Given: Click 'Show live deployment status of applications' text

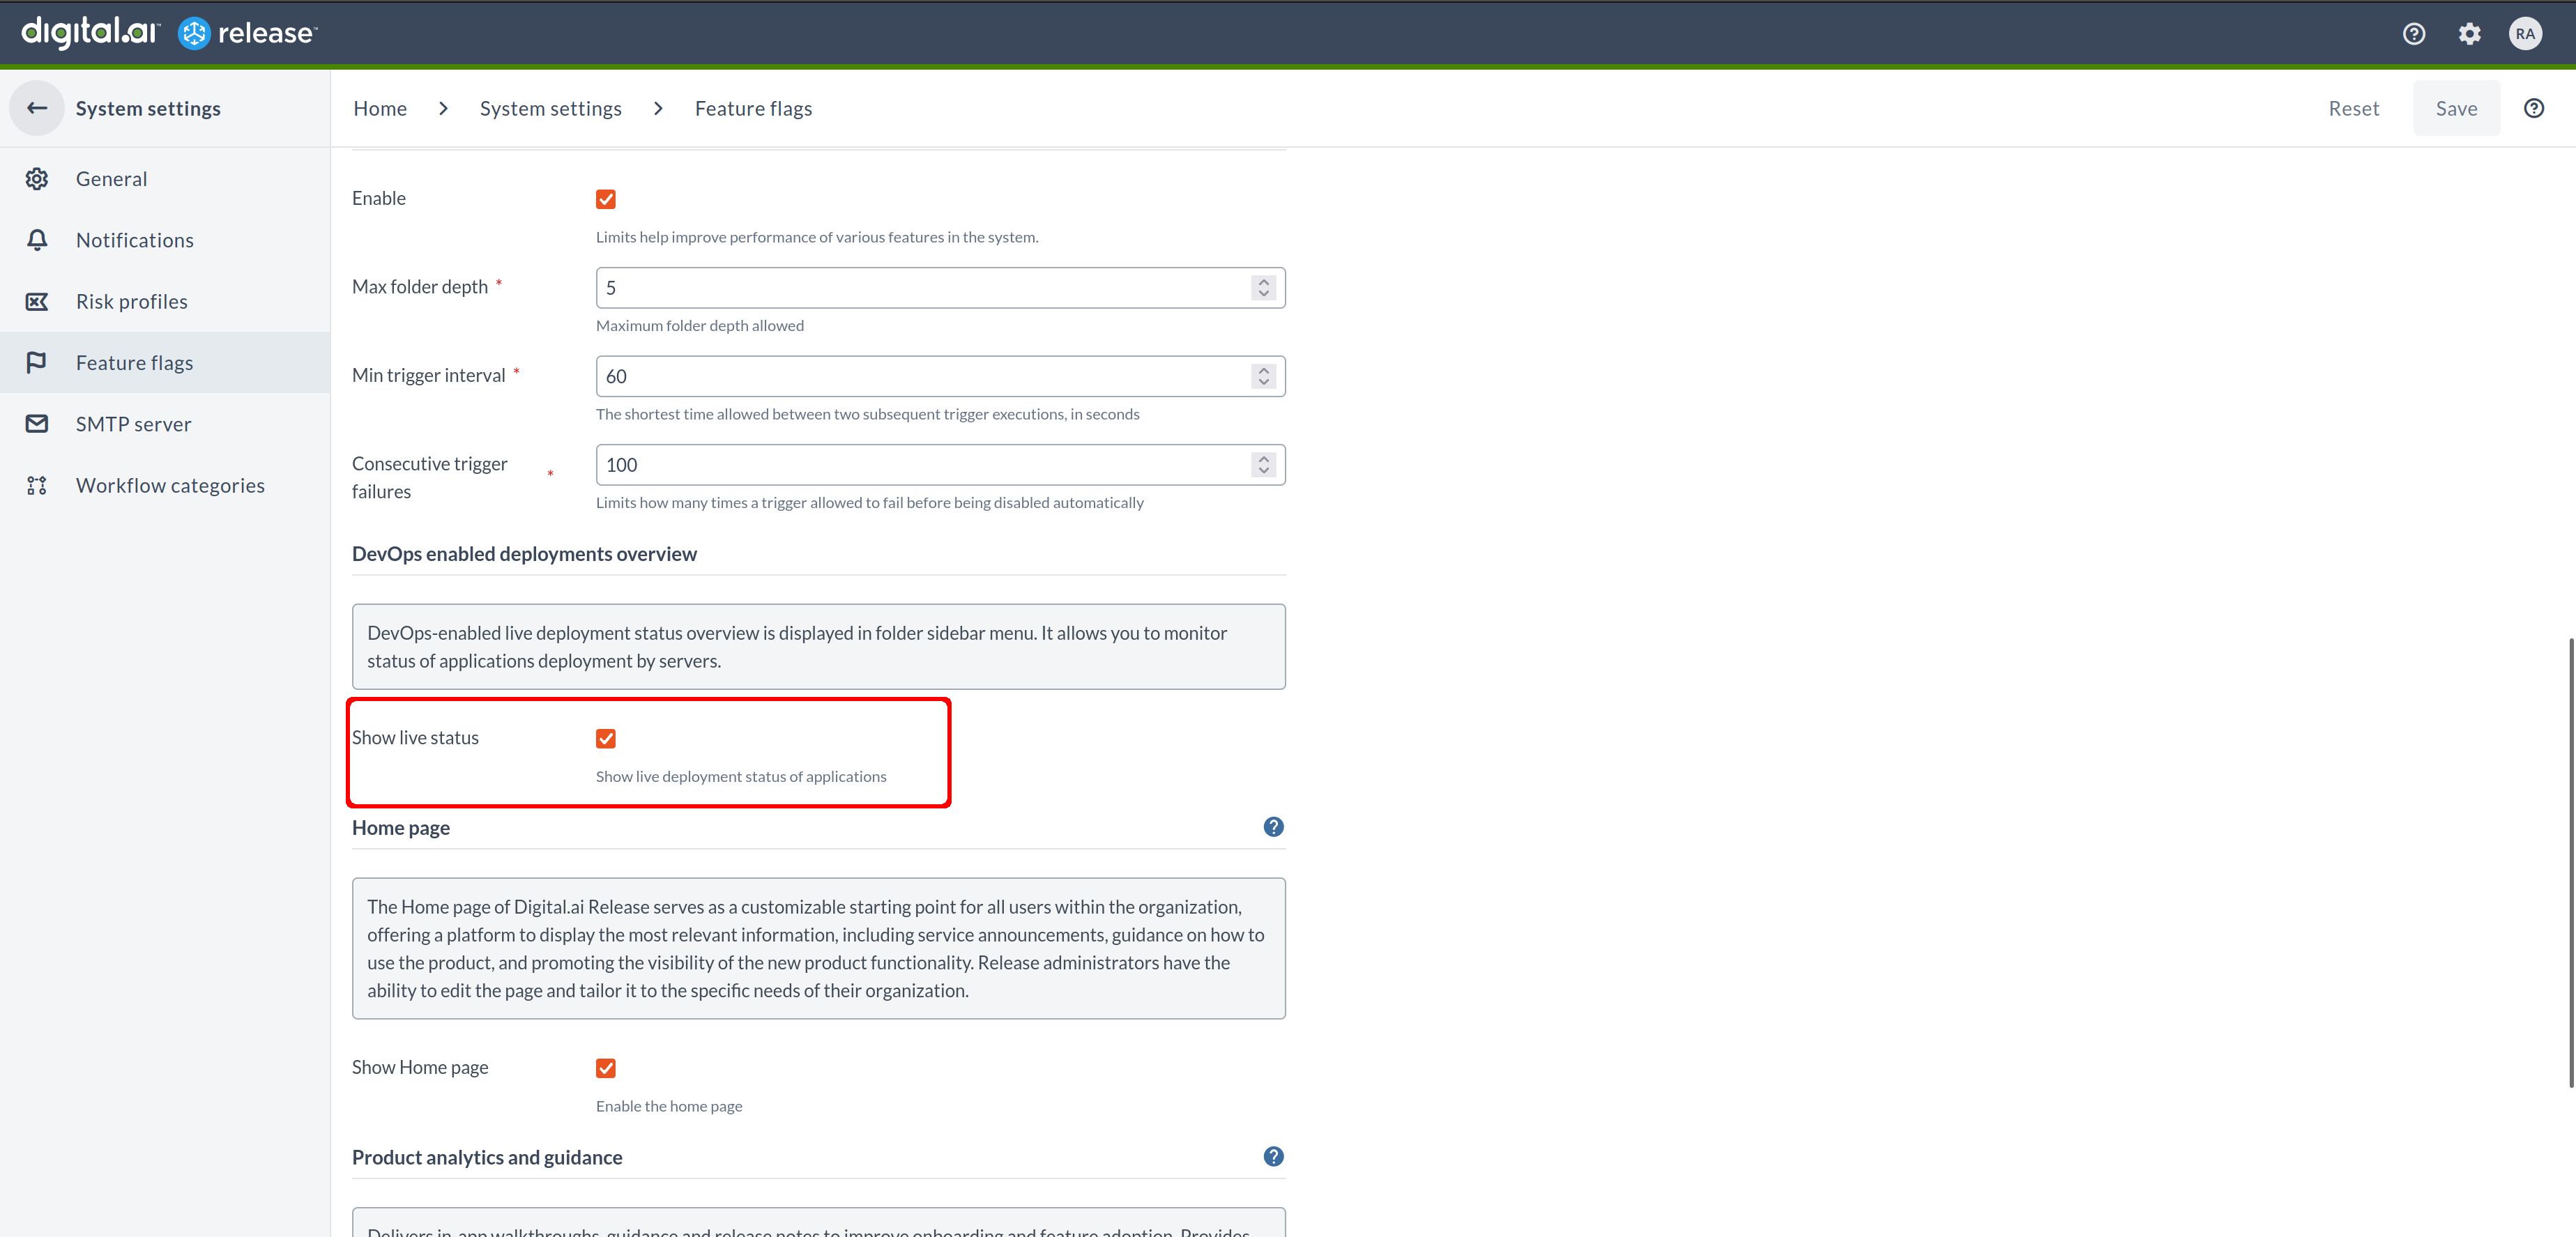Looking at the screenshot, I should [x=741, y=776].
